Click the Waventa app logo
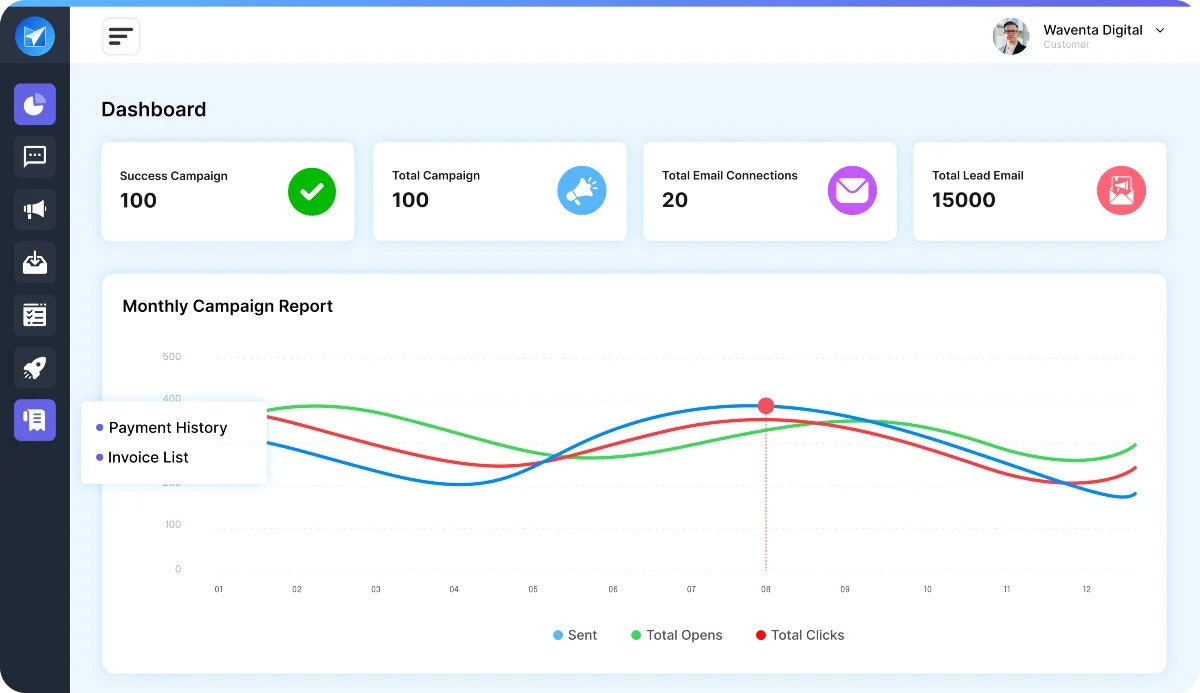This screenshot has width=1200, height=693. (x=34, y=35)
